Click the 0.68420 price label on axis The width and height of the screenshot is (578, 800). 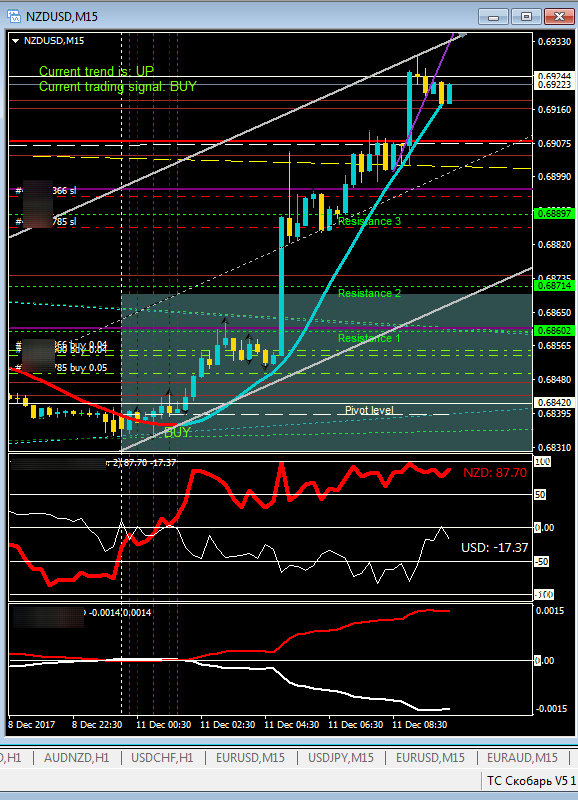pos(553,403)
